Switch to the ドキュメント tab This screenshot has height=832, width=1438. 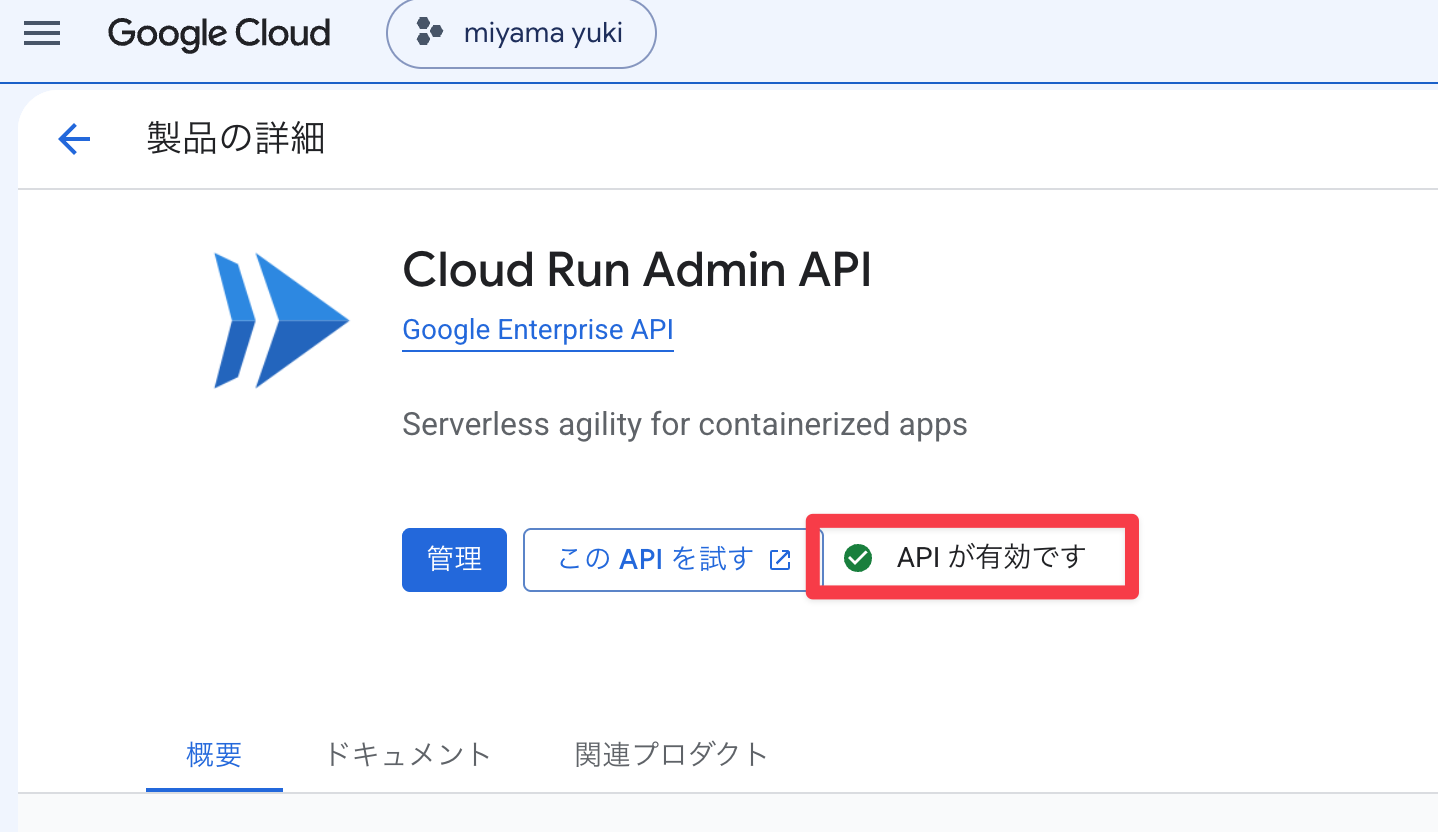coord(408,754)
